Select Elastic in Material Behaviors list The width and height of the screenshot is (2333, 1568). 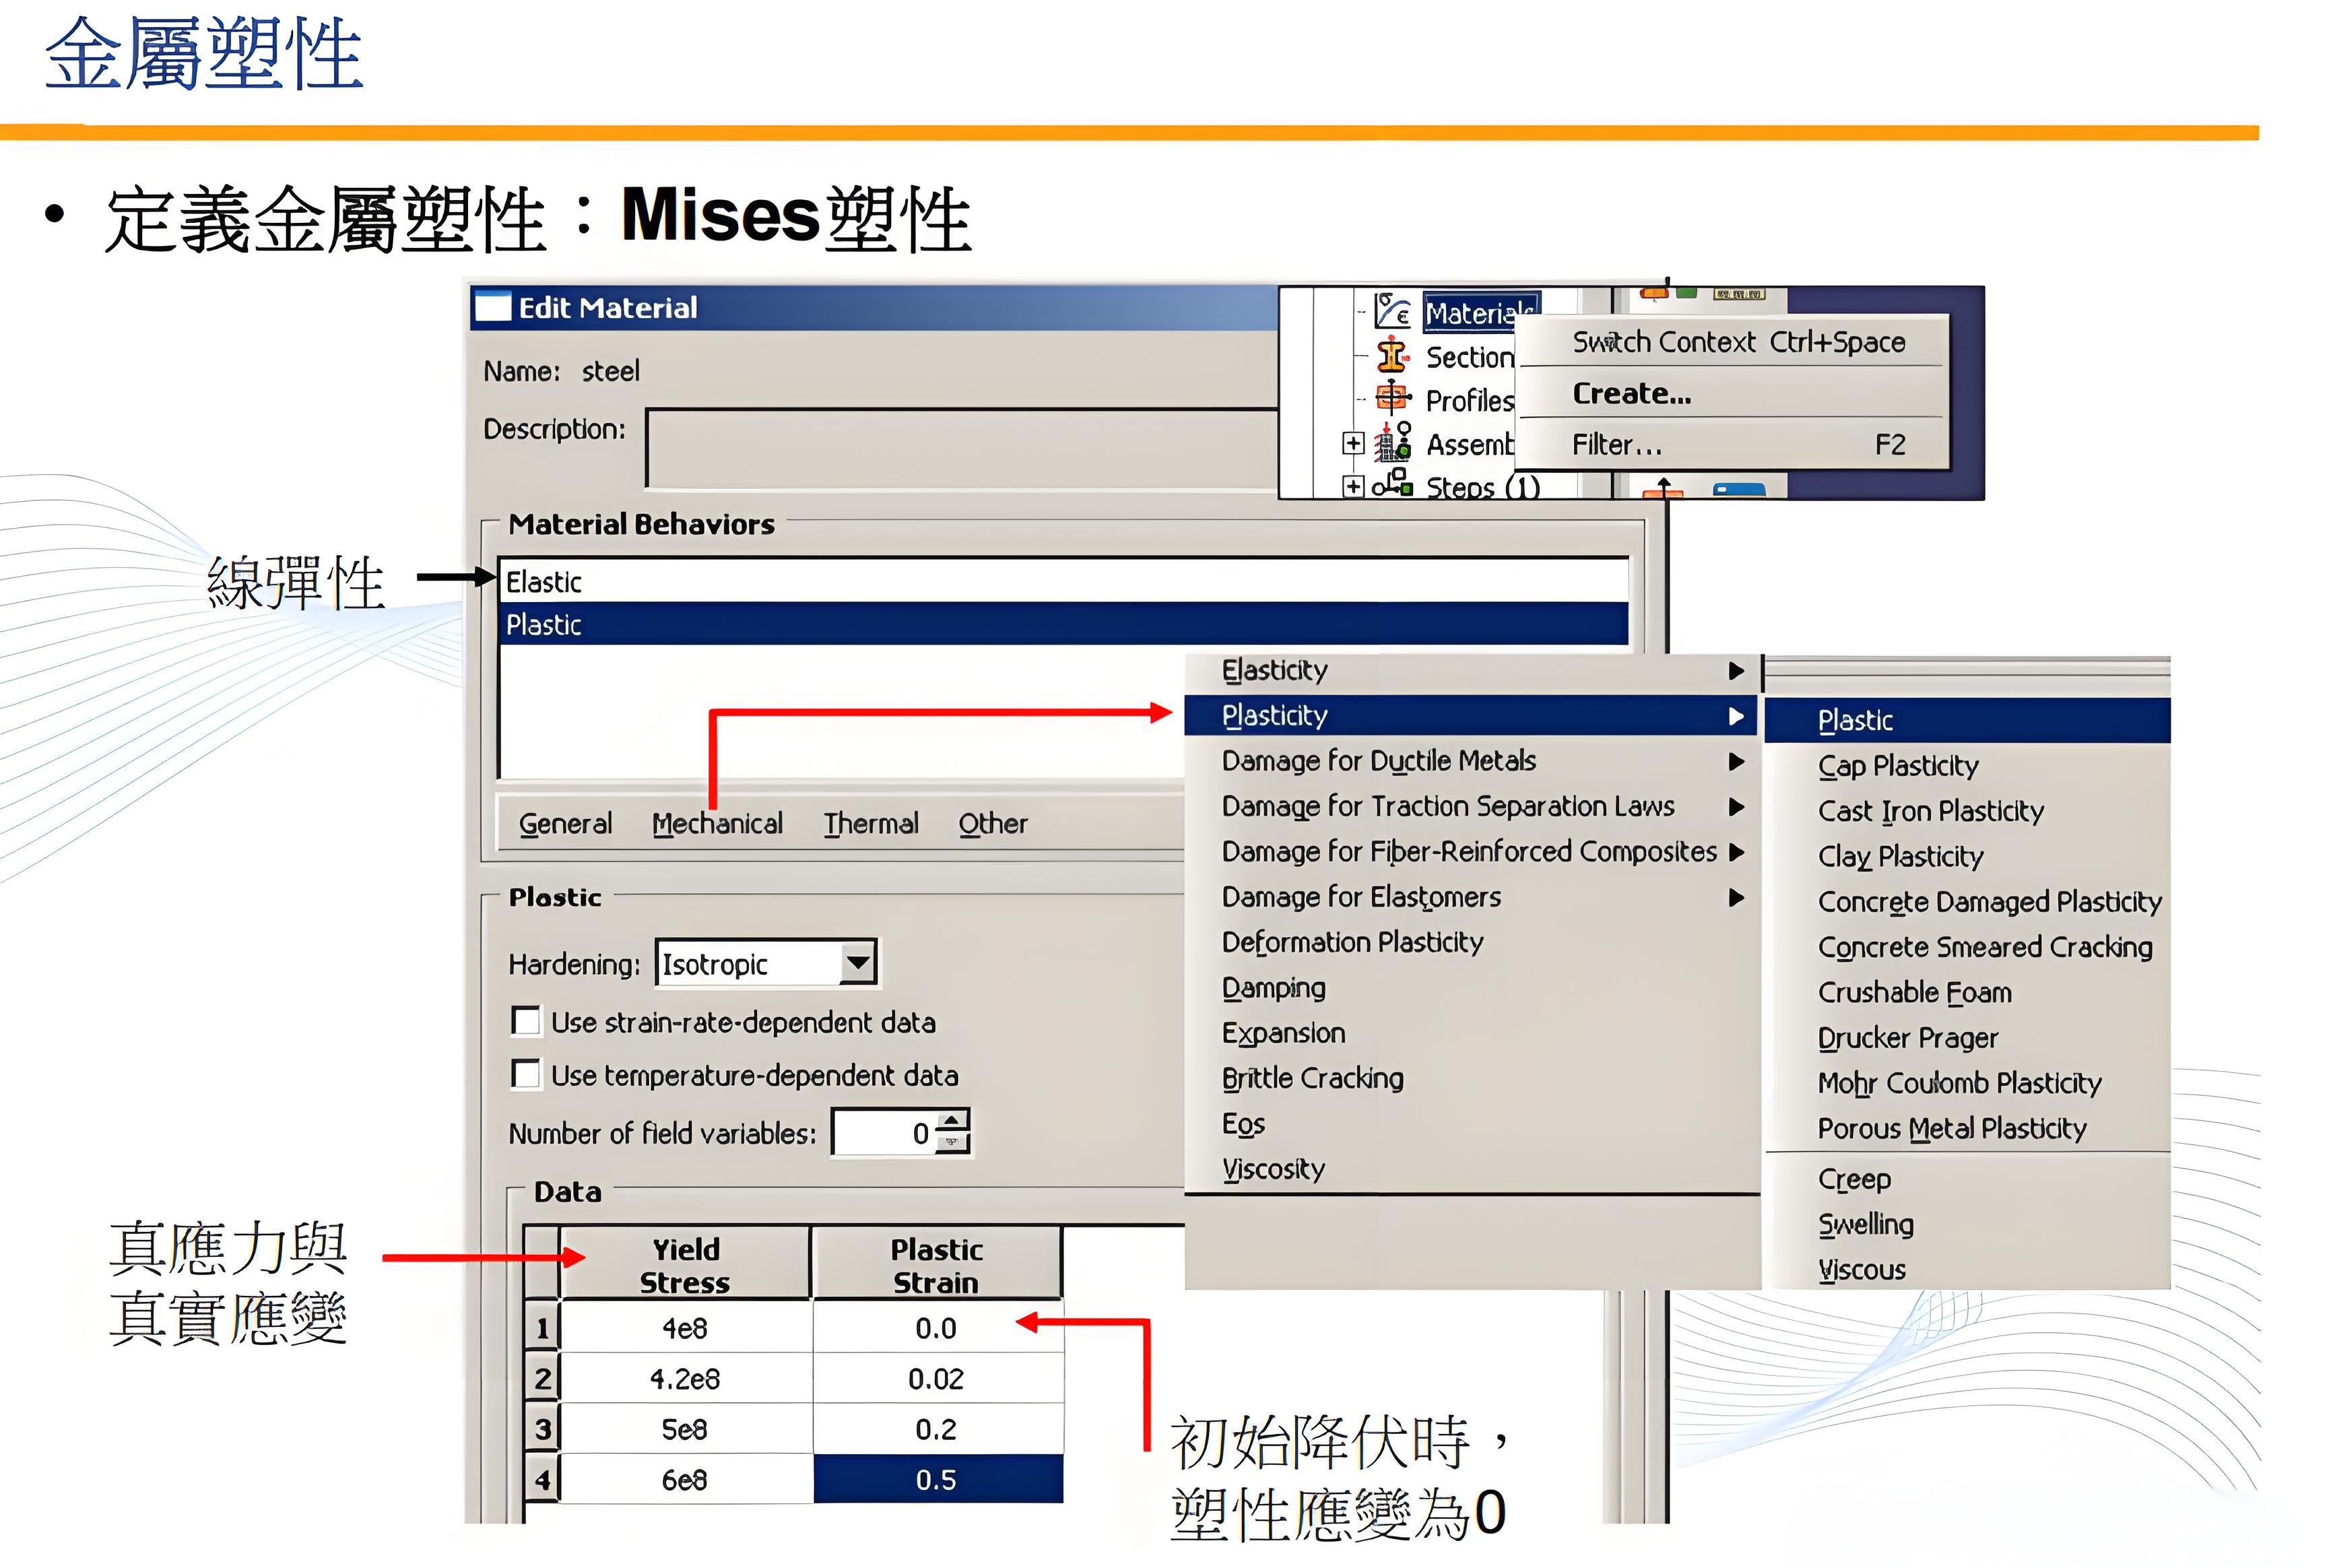click(x=543, y=582)
